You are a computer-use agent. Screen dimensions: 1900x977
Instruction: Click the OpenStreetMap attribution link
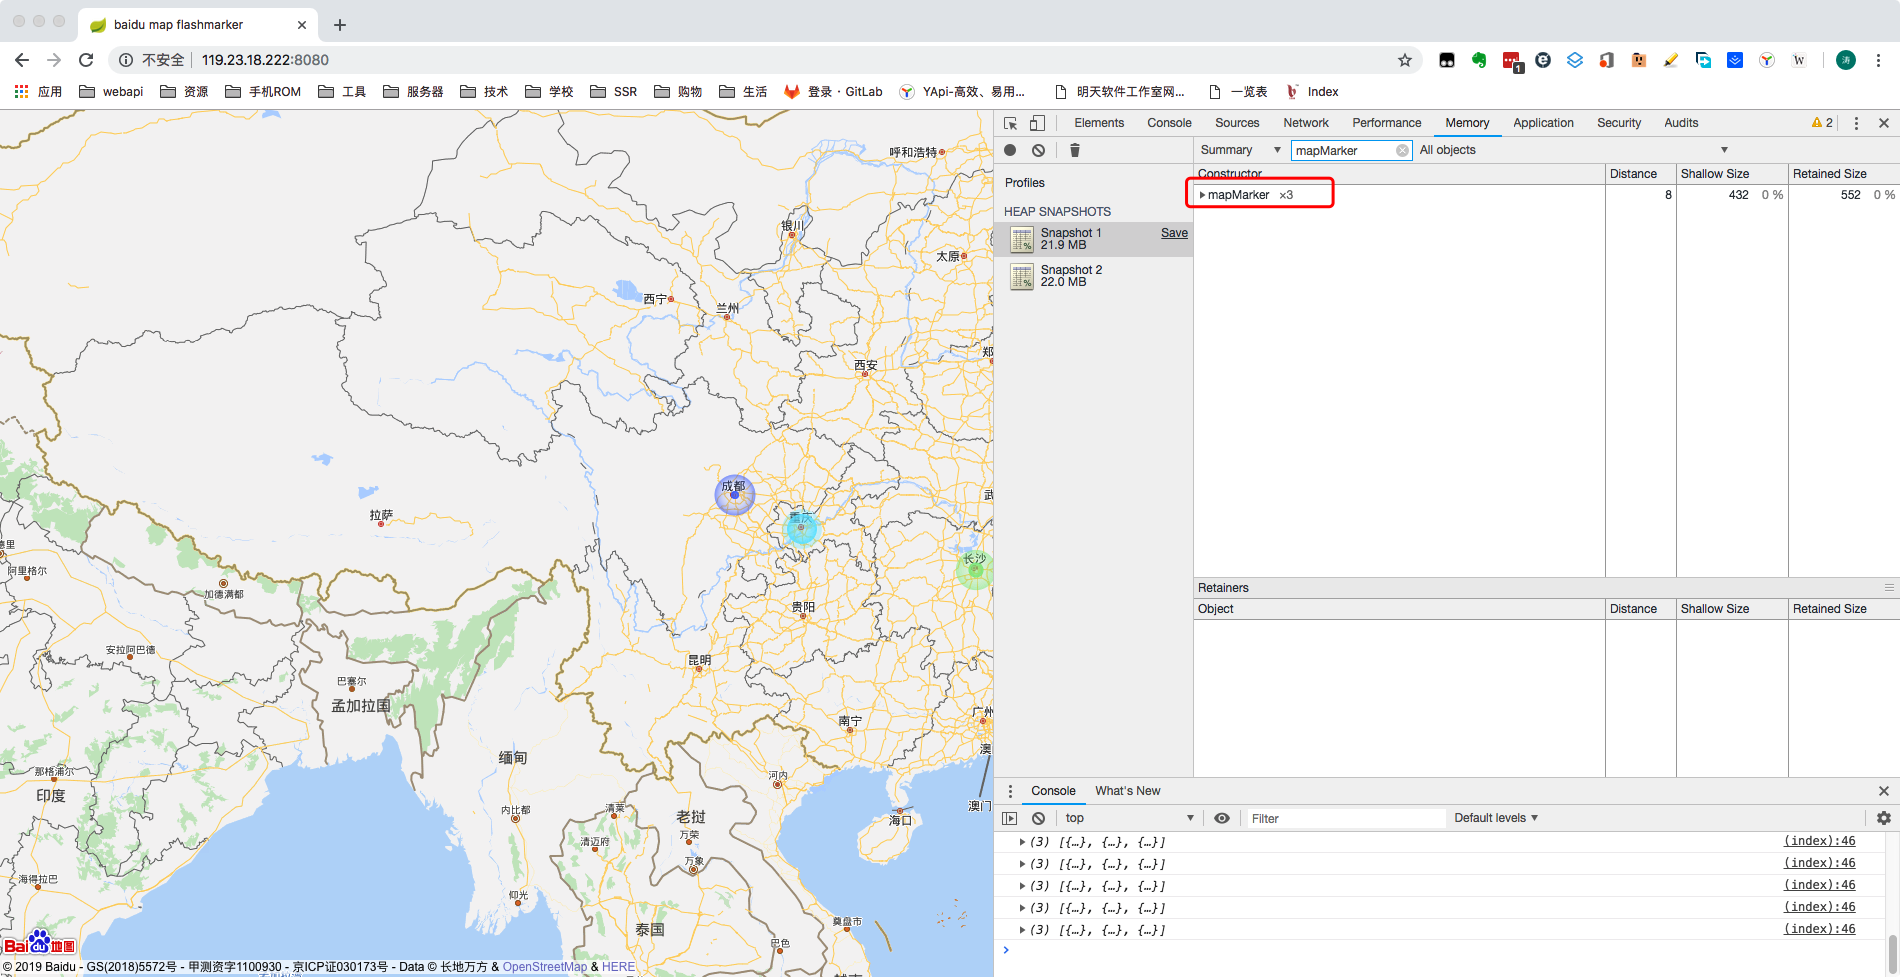click(545, 967)
